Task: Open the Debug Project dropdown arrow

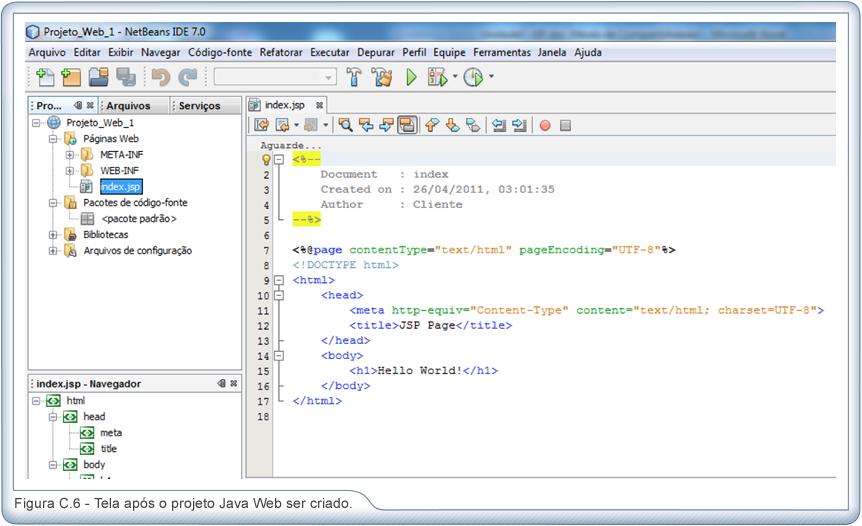Action: (455, 76)
